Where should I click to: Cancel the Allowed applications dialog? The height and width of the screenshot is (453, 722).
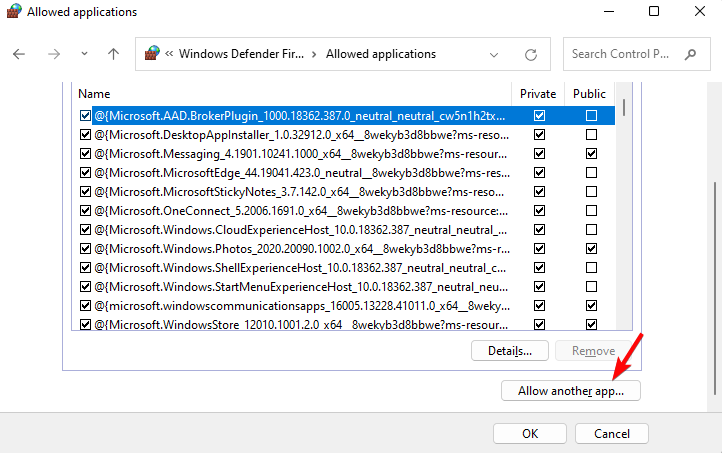611,434
